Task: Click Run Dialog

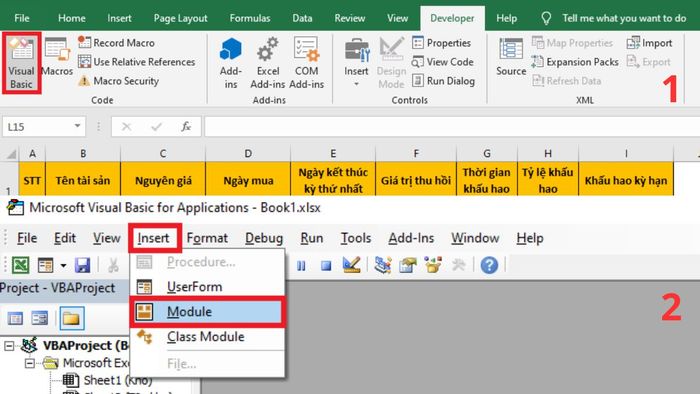Action: [443, 81]
